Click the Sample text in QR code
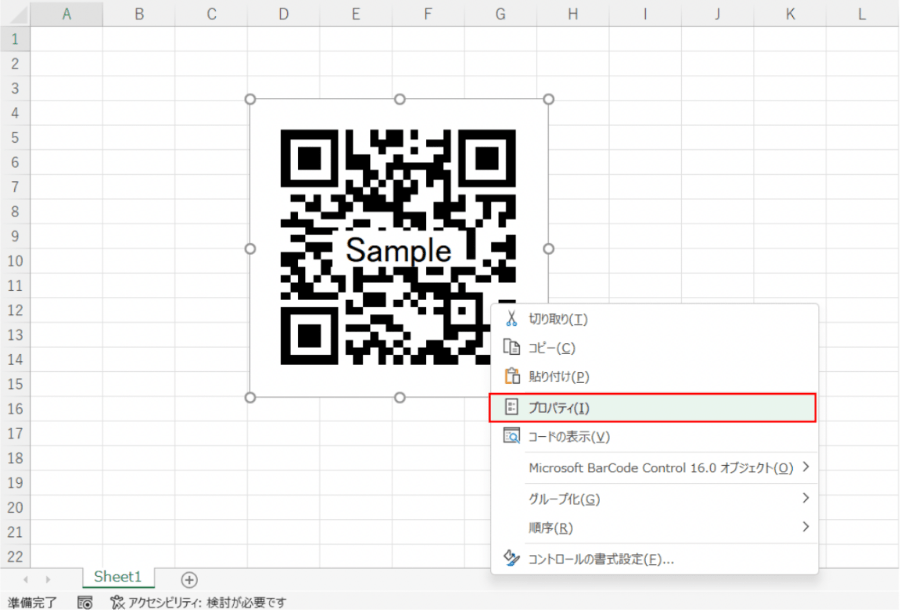900x610 pixels. click(398, 250)
